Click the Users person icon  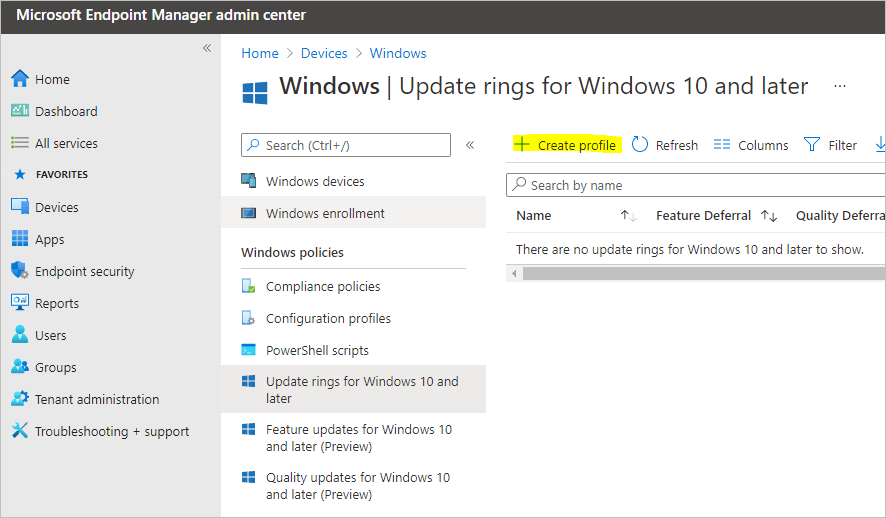point(20,334)
